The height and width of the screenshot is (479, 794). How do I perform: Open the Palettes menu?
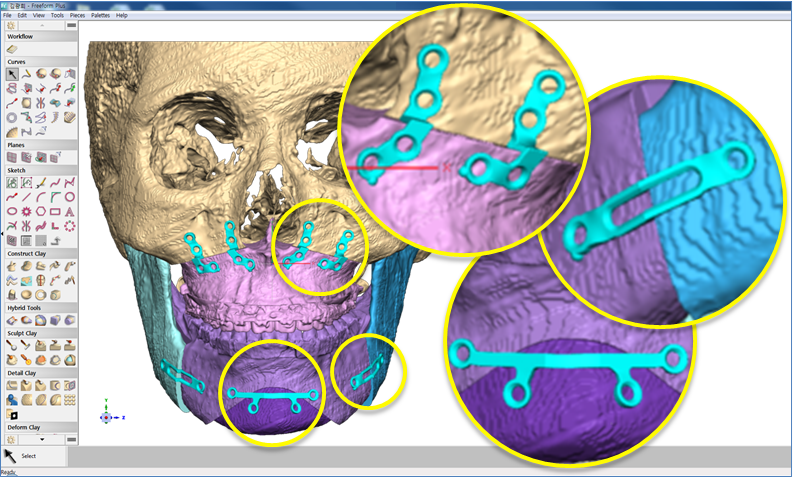100,16
